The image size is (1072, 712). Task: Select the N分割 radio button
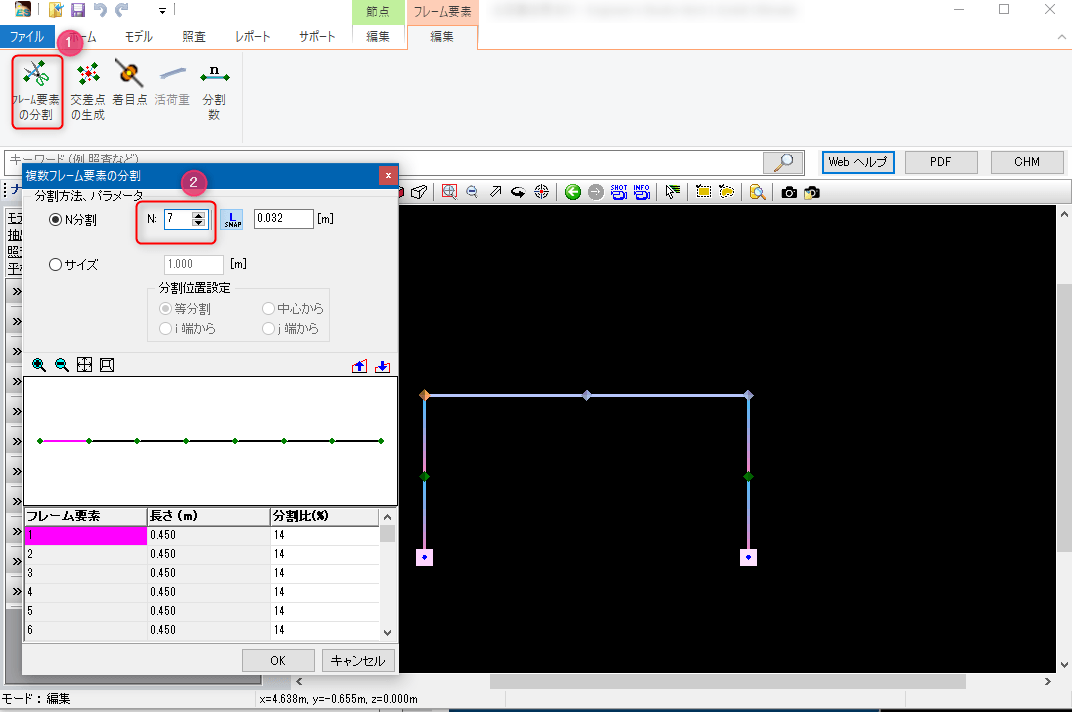click(x=56, y=219)
